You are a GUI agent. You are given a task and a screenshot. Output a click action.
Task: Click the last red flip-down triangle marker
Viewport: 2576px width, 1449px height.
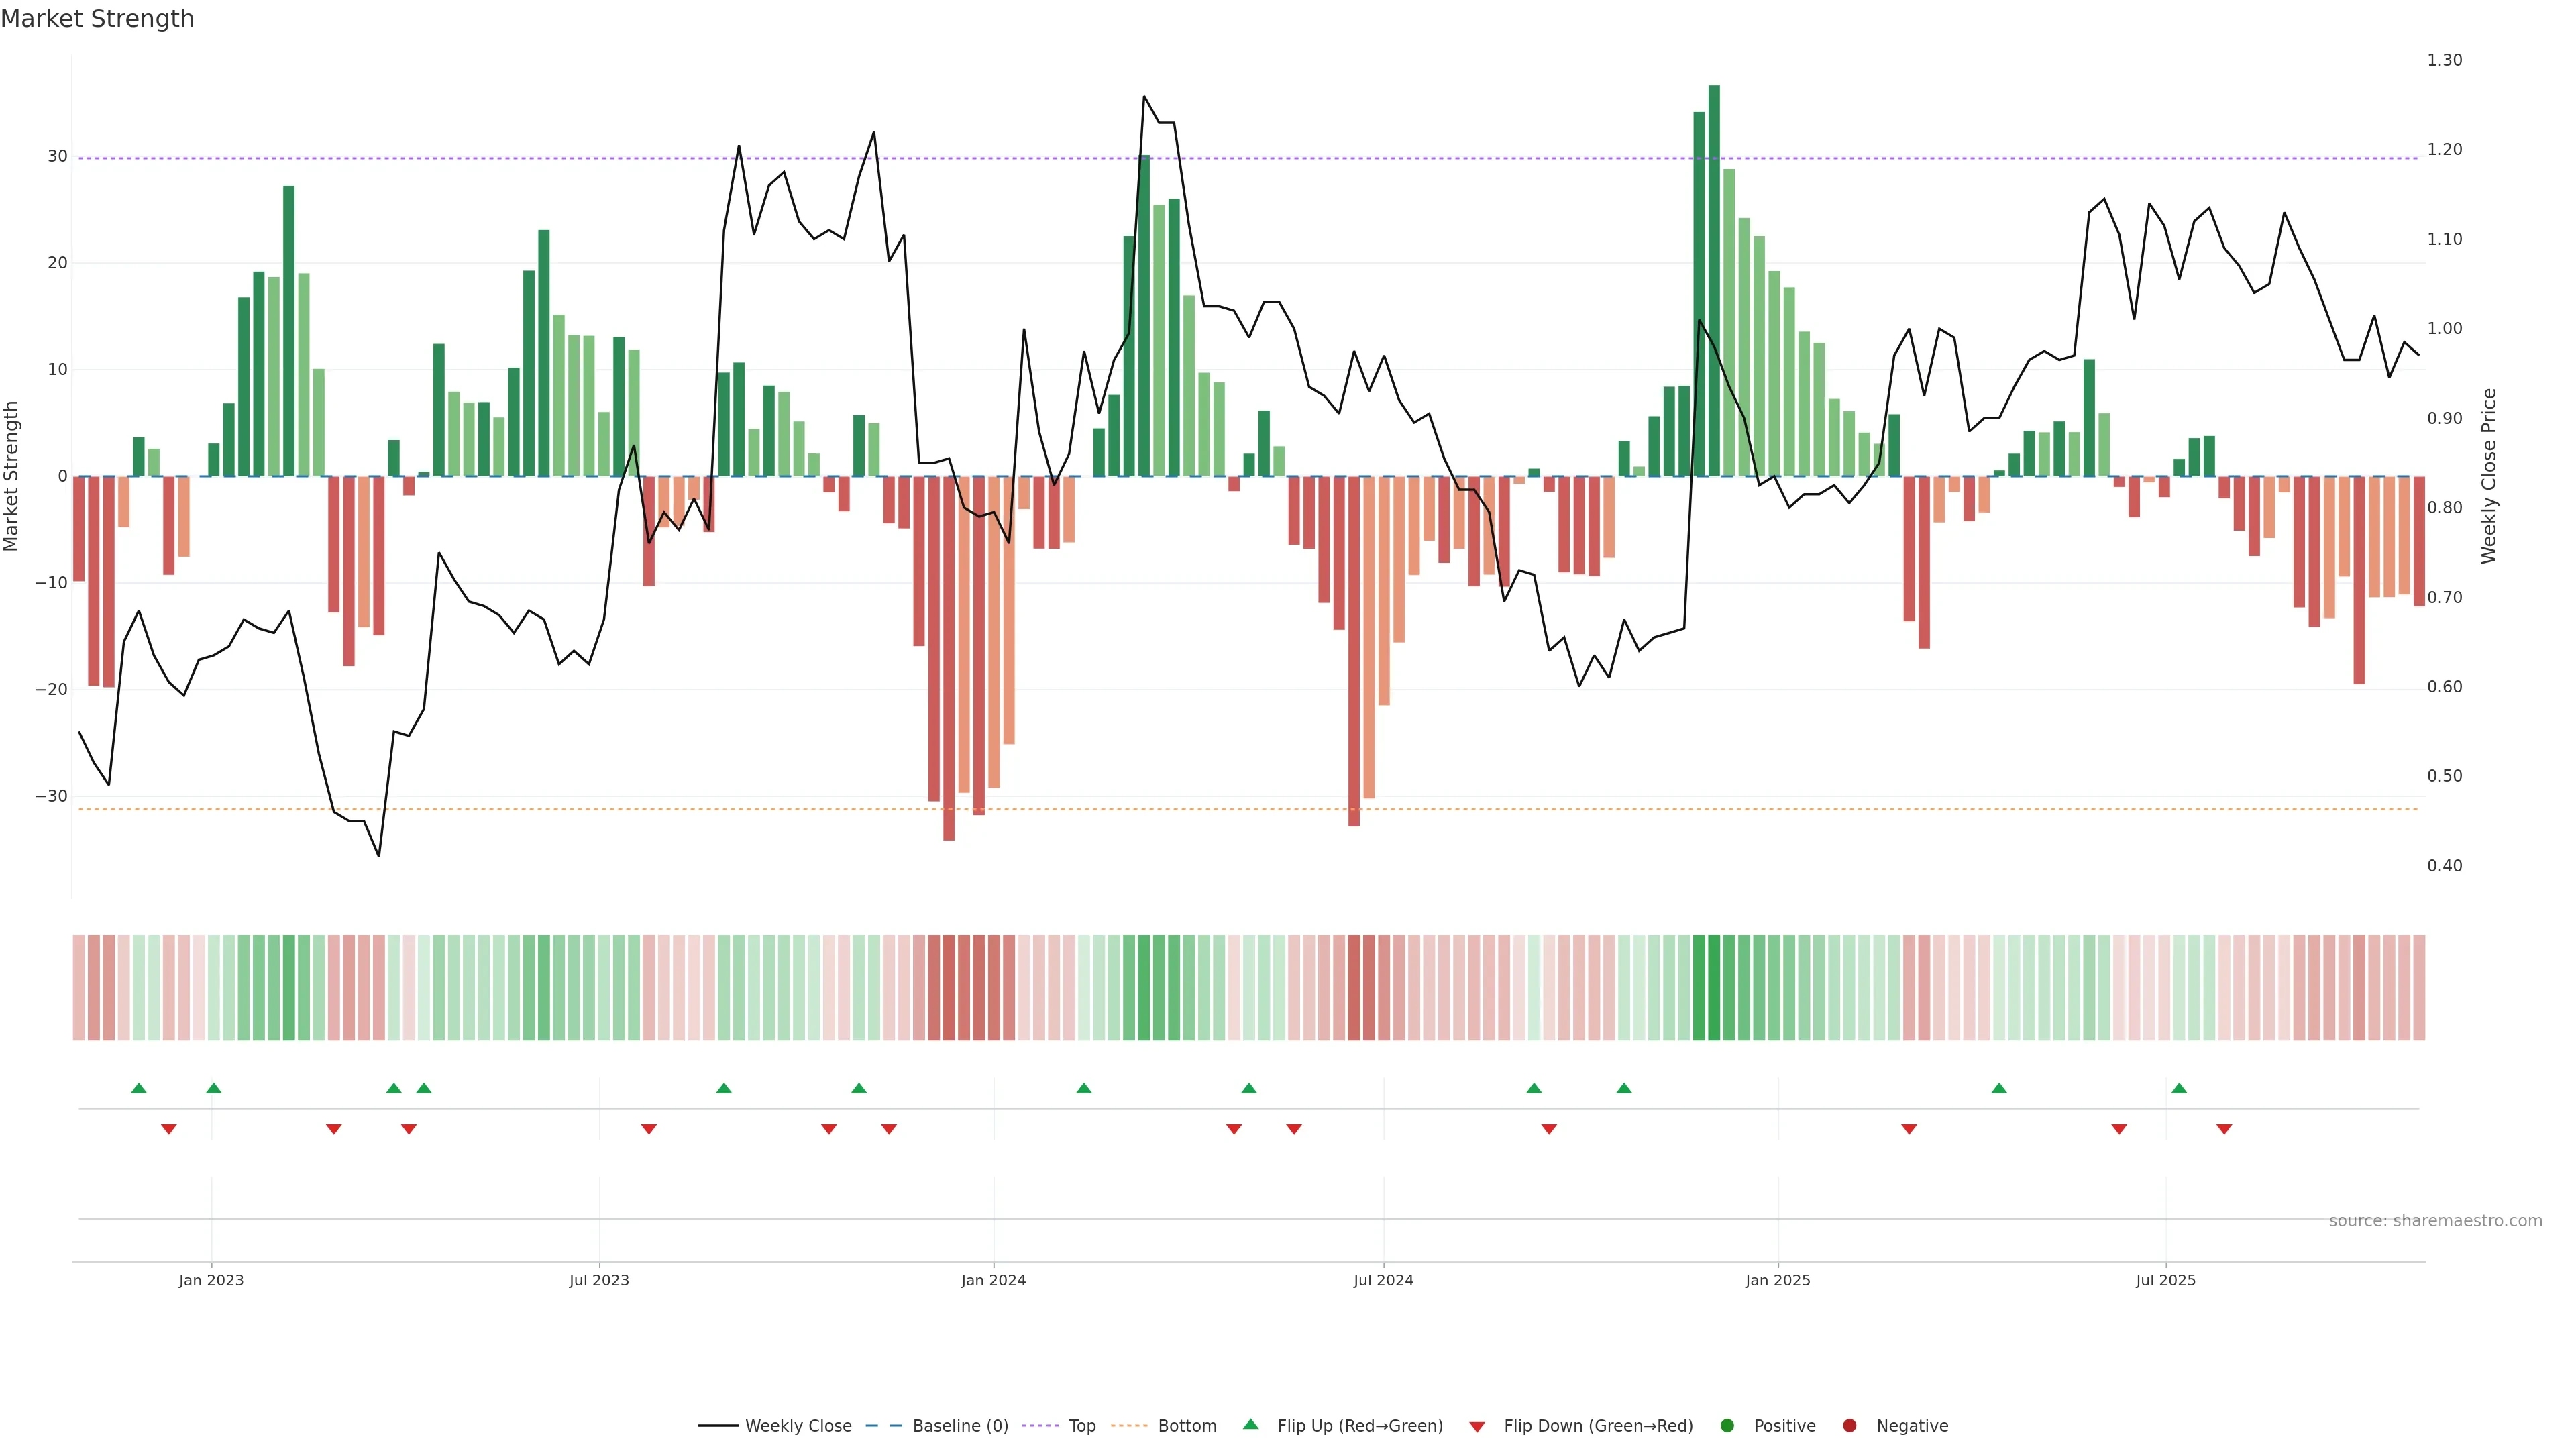point(2224,1129)
